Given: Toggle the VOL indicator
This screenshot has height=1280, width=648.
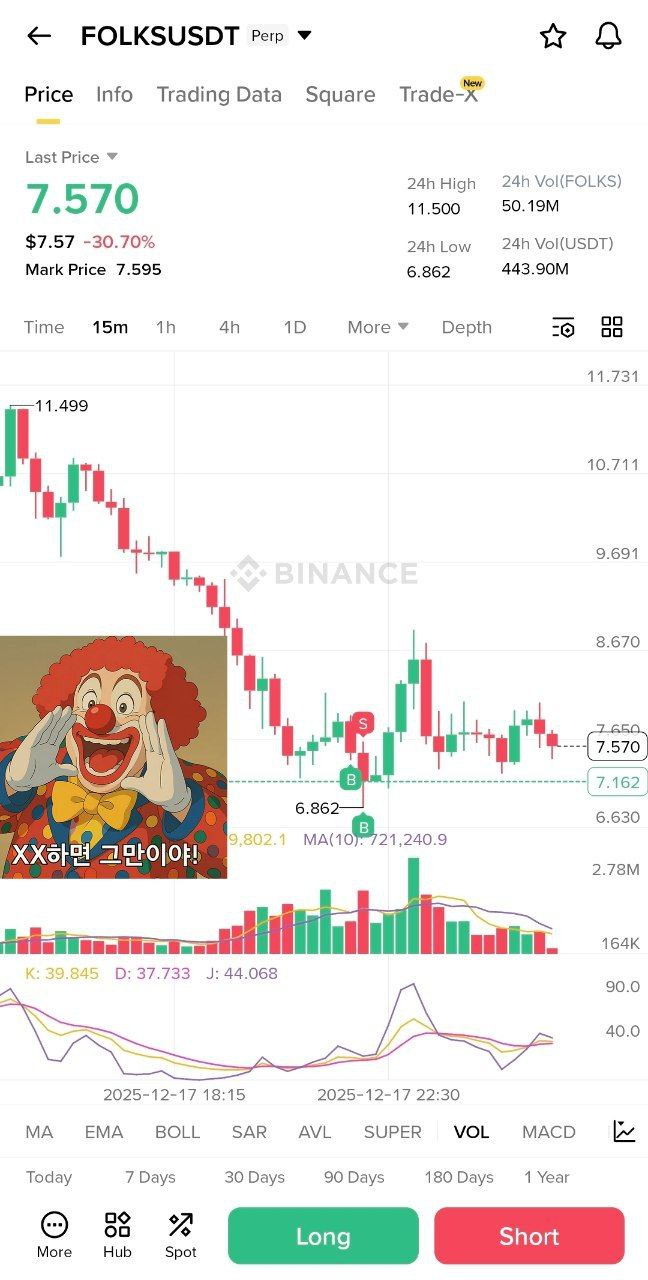Looking at the screenshot, I should coord(471,1132).
